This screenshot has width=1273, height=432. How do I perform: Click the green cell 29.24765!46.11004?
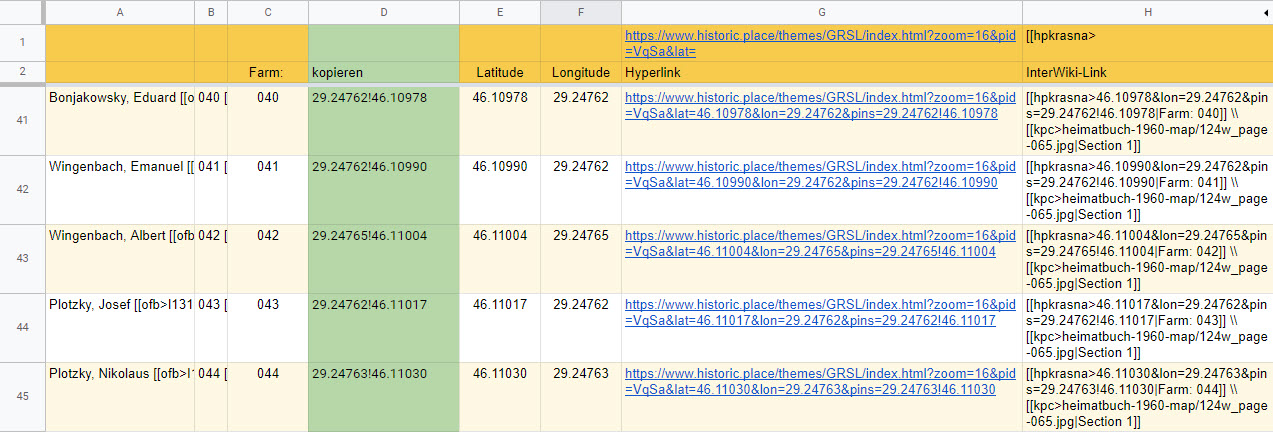click(x=384, y=259)
